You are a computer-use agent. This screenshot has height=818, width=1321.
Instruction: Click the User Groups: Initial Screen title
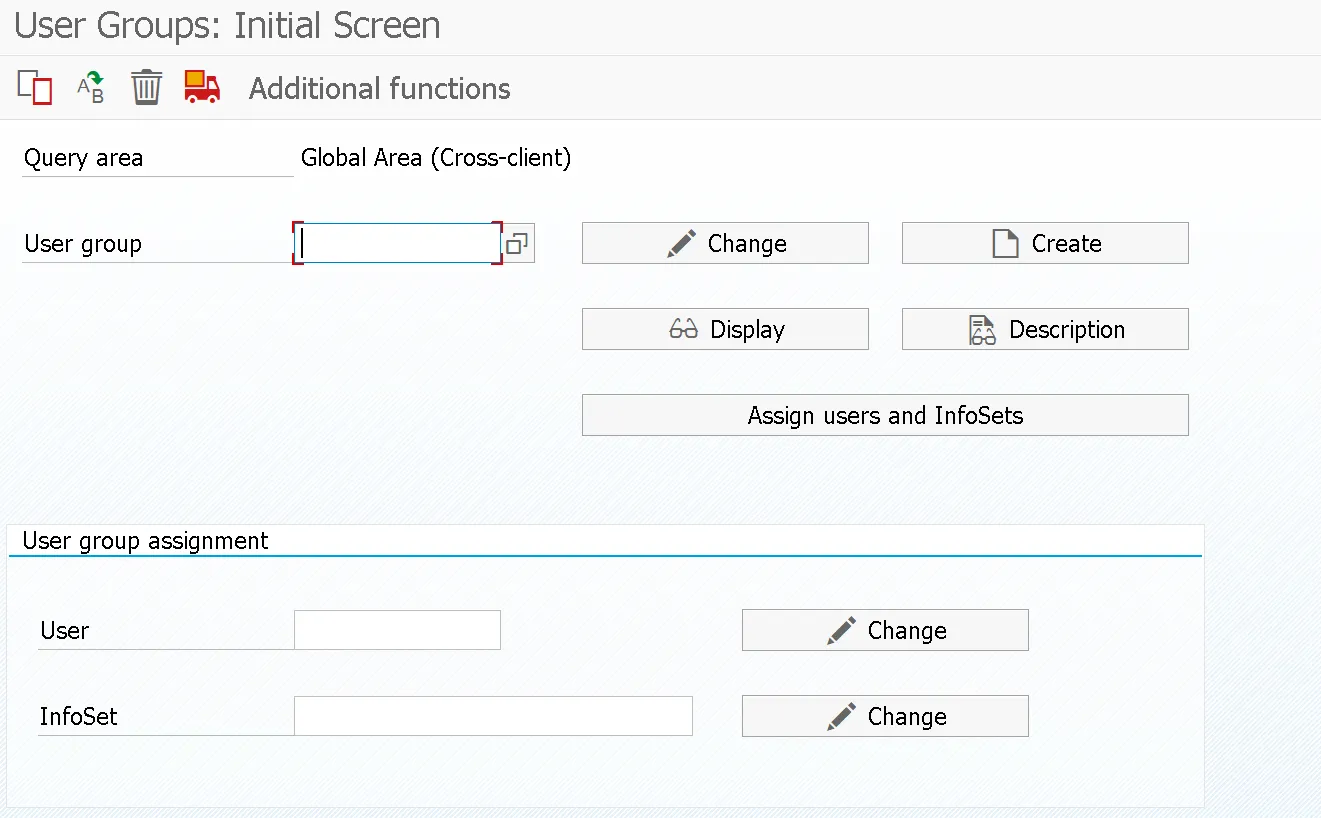pos(227,26)
